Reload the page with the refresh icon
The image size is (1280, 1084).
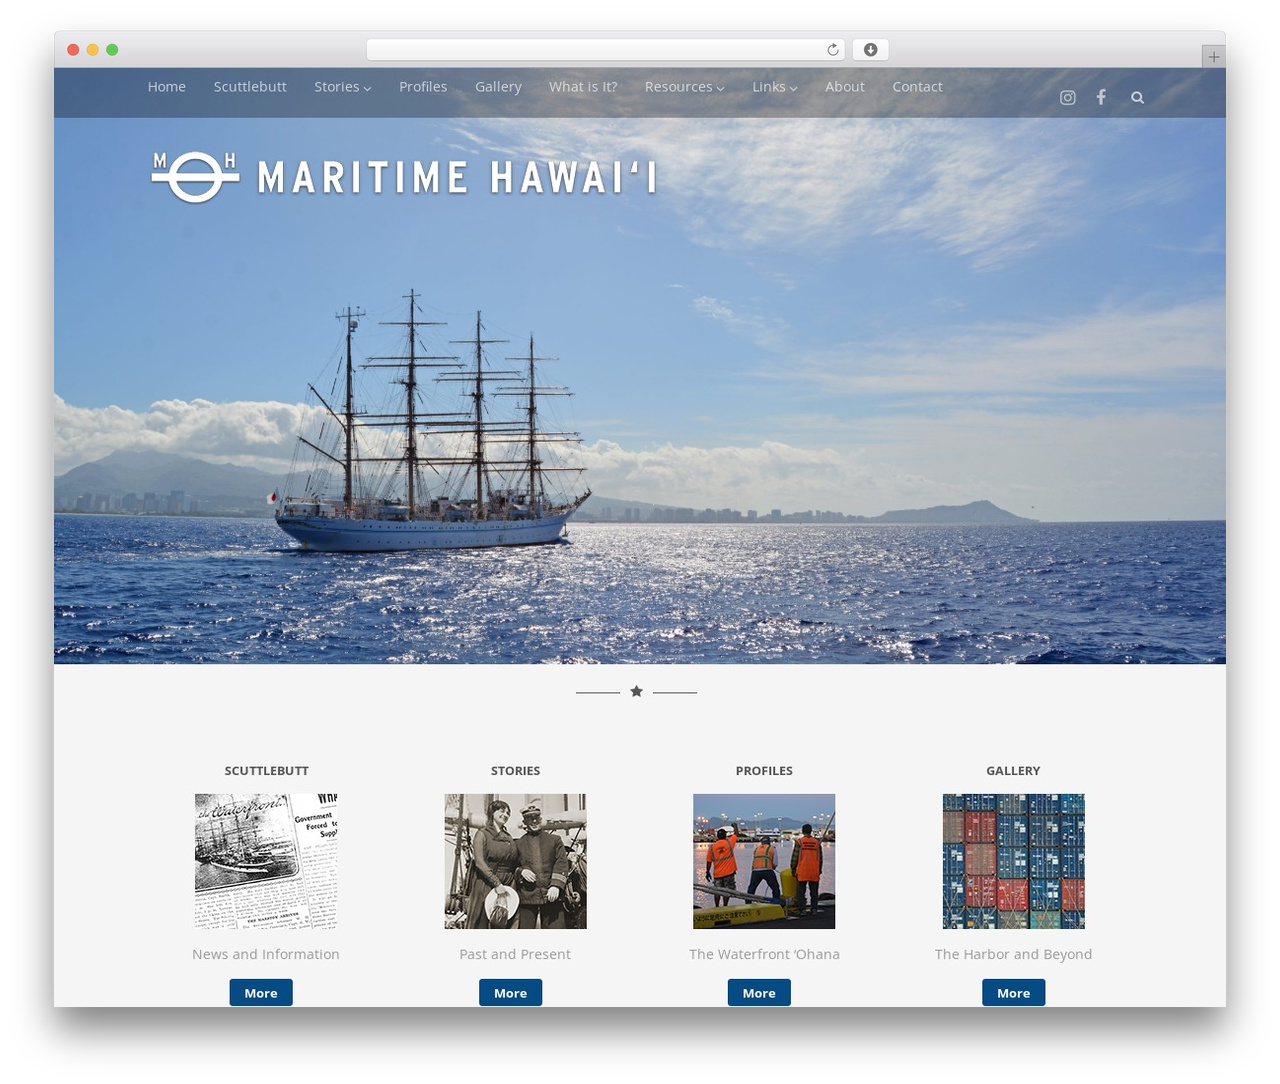833,50
